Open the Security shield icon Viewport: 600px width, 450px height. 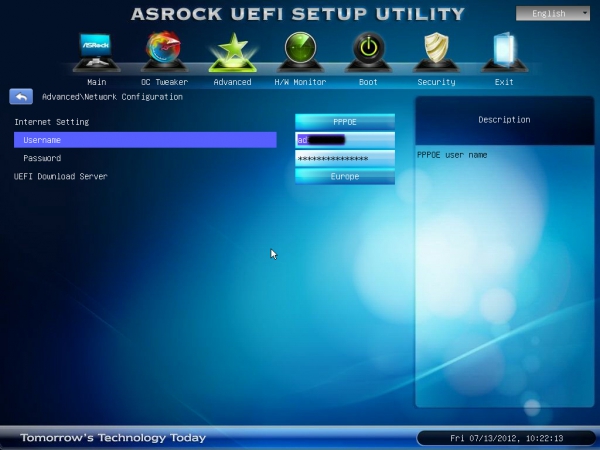pyautogui.click(x=436, y=52)
